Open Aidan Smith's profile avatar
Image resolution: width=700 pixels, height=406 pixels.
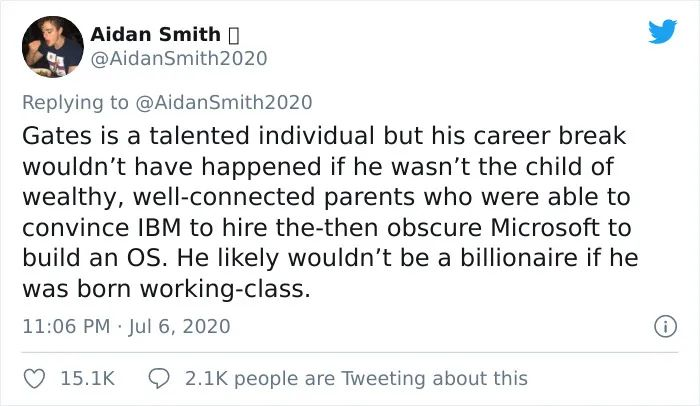51,46
